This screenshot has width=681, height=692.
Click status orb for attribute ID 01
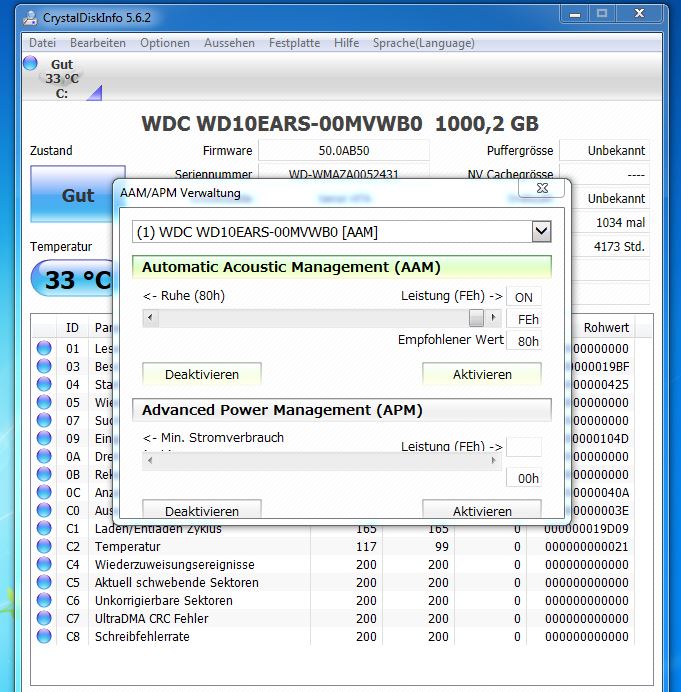(x=44, y=348)
